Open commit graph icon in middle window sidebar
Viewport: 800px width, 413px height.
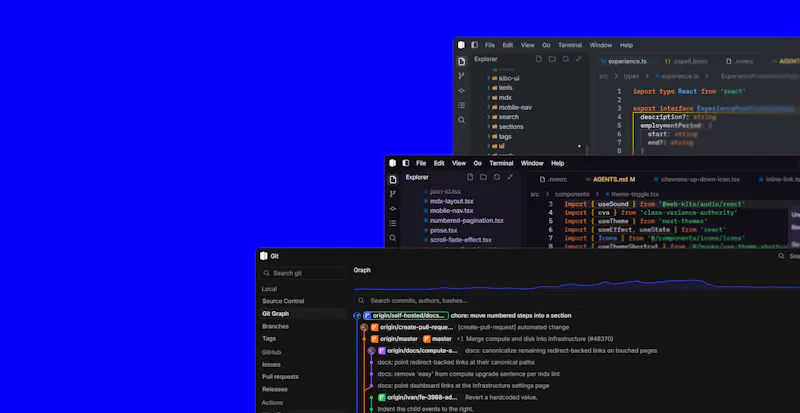coord(392,209)
